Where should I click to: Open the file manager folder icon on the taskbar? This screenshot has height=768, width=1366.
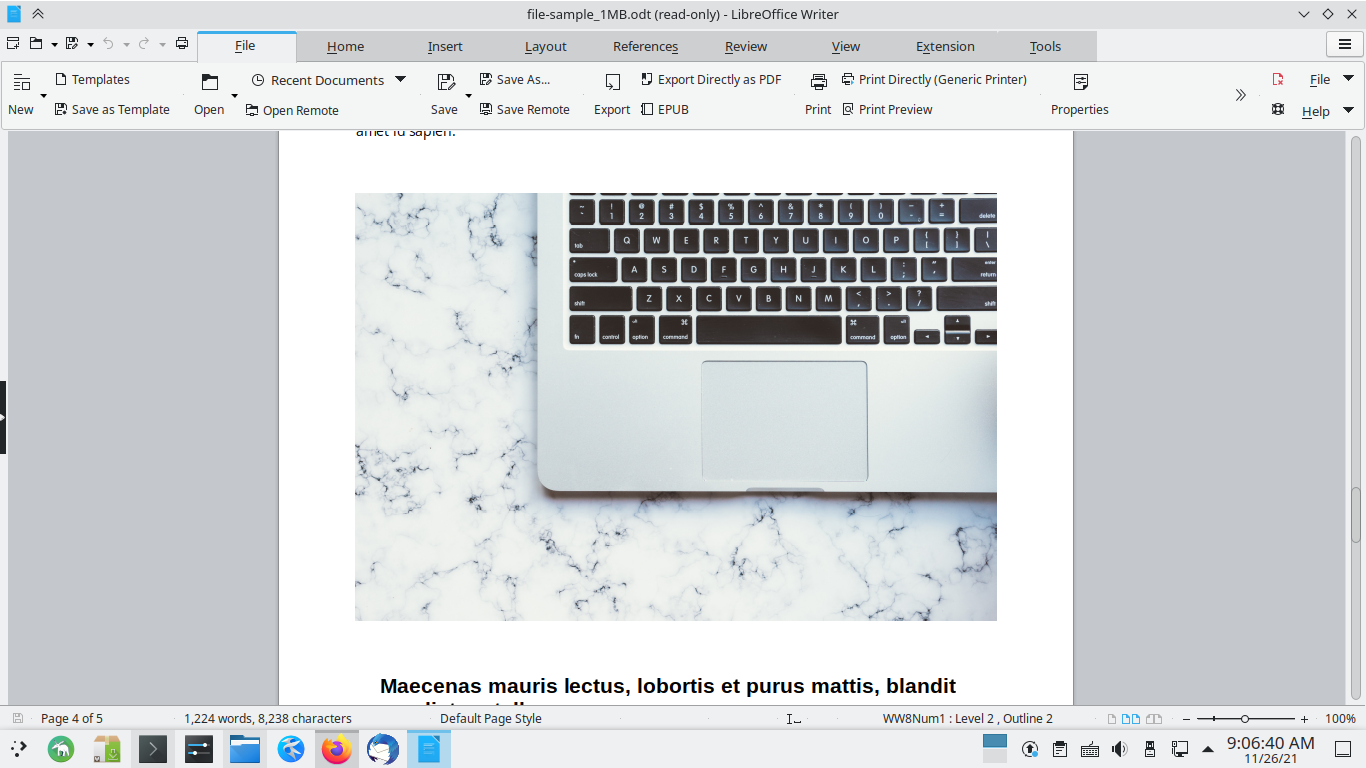pyautogui.click(x=245, y=748)
